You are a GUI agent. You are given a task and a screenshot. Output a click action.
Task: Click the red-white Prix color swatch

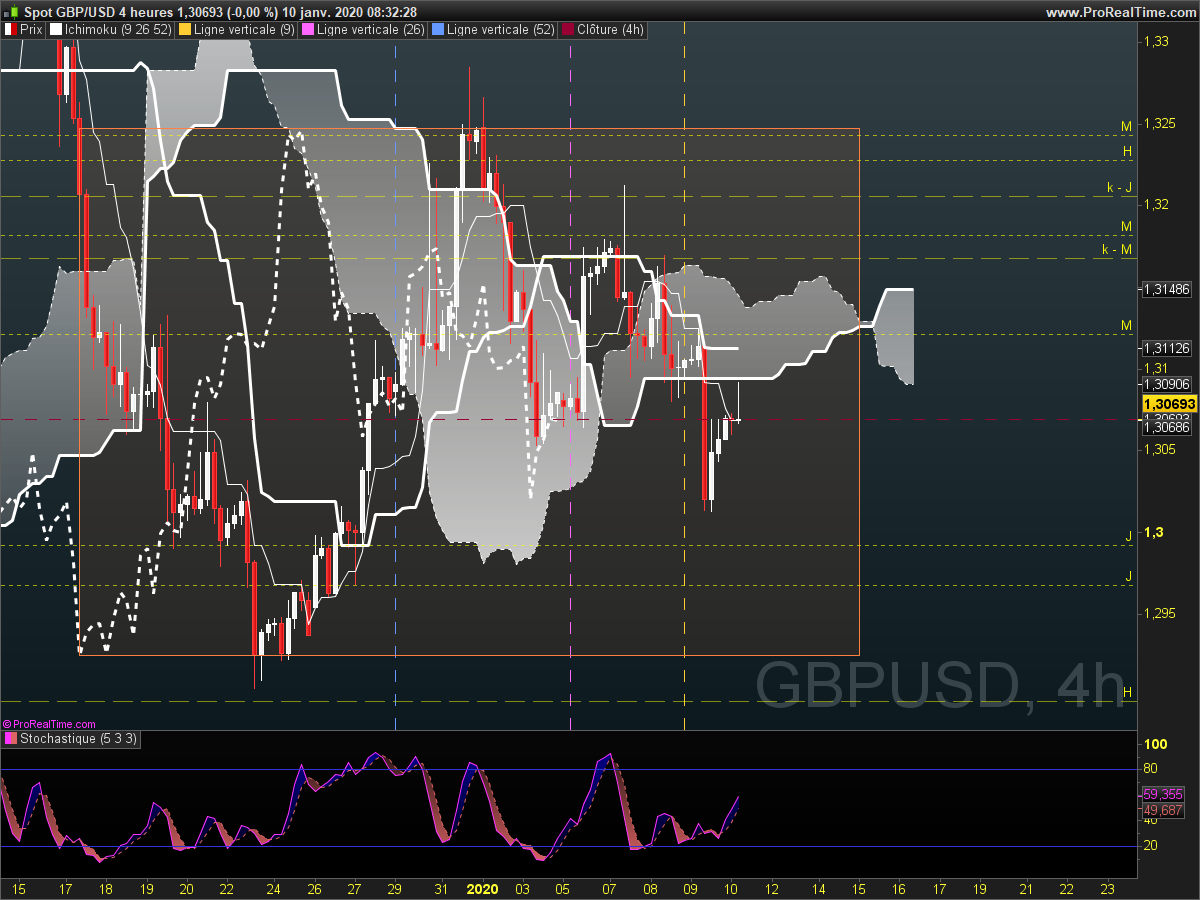11,30
